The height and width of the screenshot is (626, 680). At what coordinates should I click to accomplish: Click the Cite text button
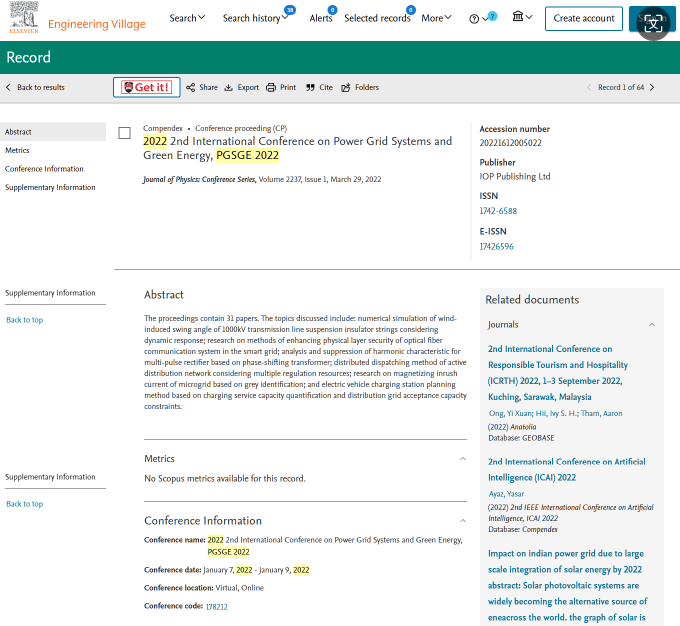[x=326, y=87]
